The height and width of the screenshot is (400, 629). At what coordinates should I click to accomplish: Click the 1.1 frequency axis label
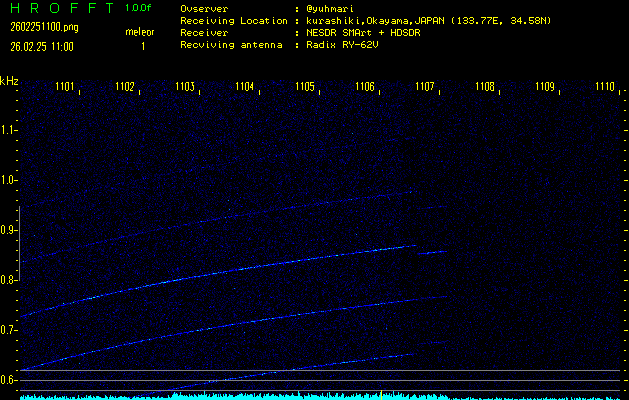pos(9,130)
